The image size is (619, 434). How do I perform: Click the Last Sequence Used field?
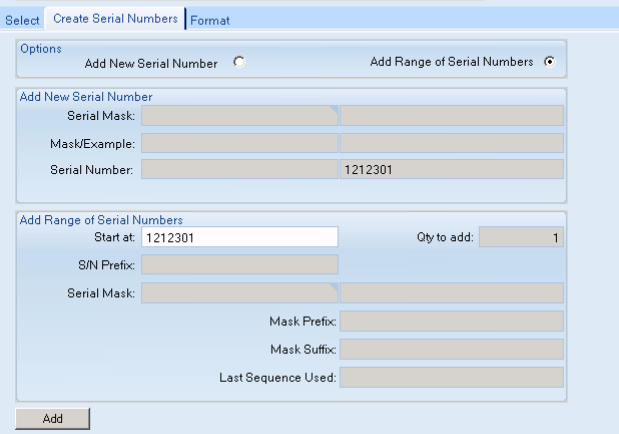click(452, 378)
